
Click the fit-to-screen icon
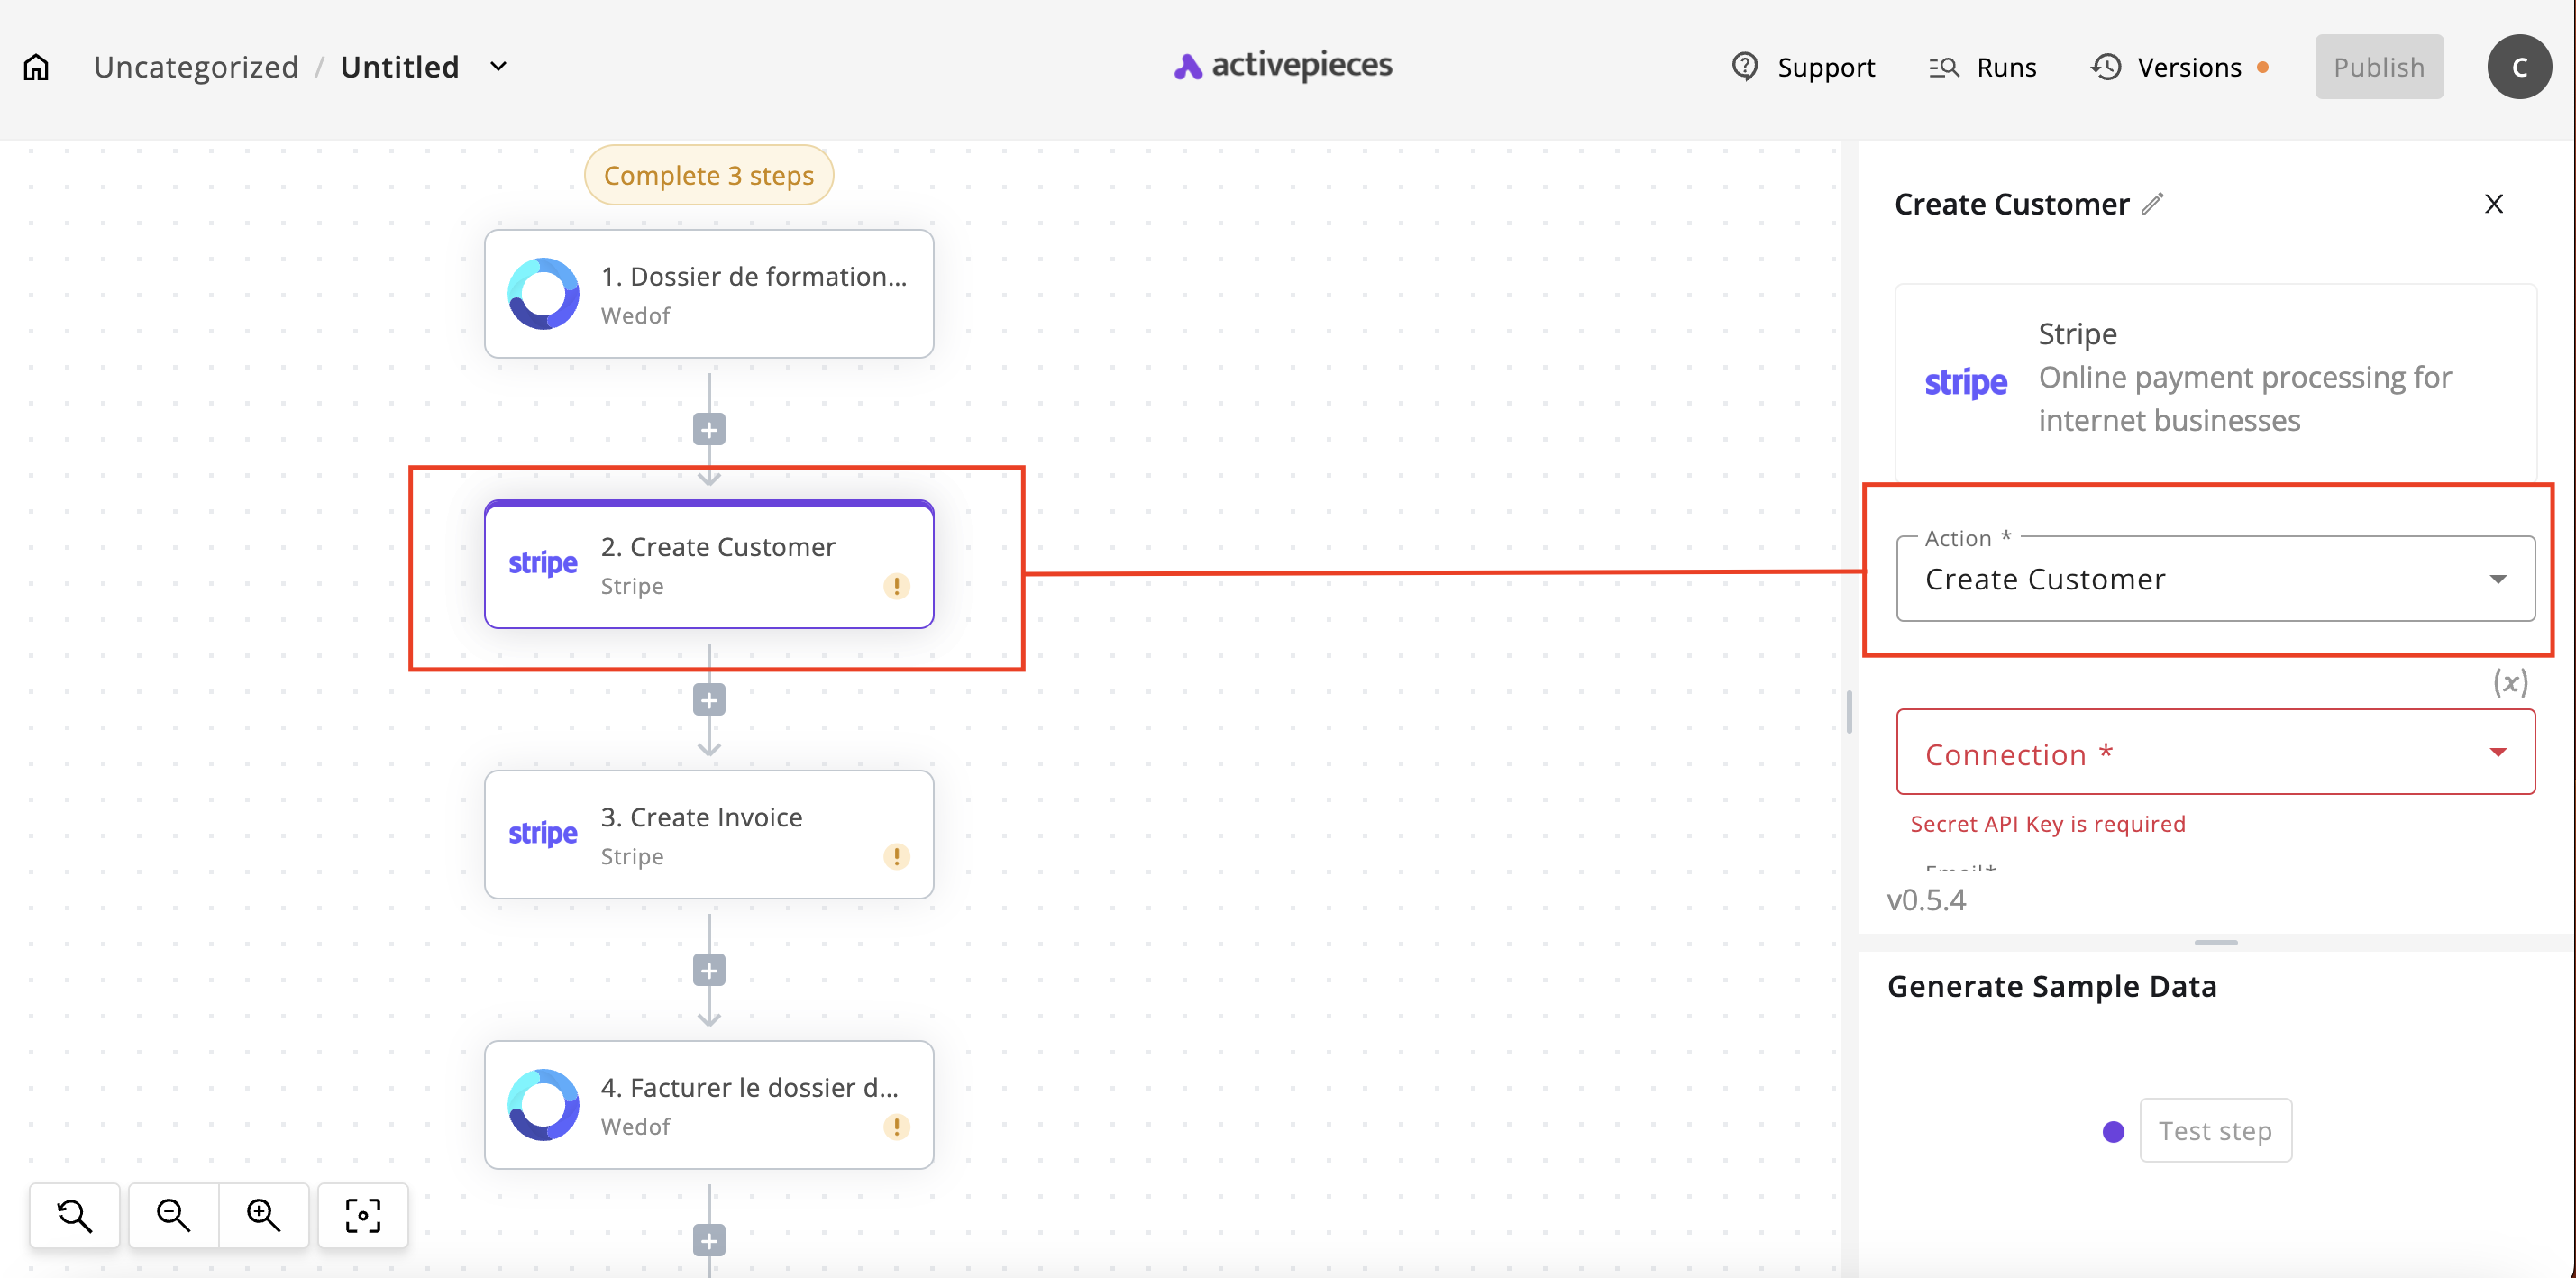click(363, 1215)
